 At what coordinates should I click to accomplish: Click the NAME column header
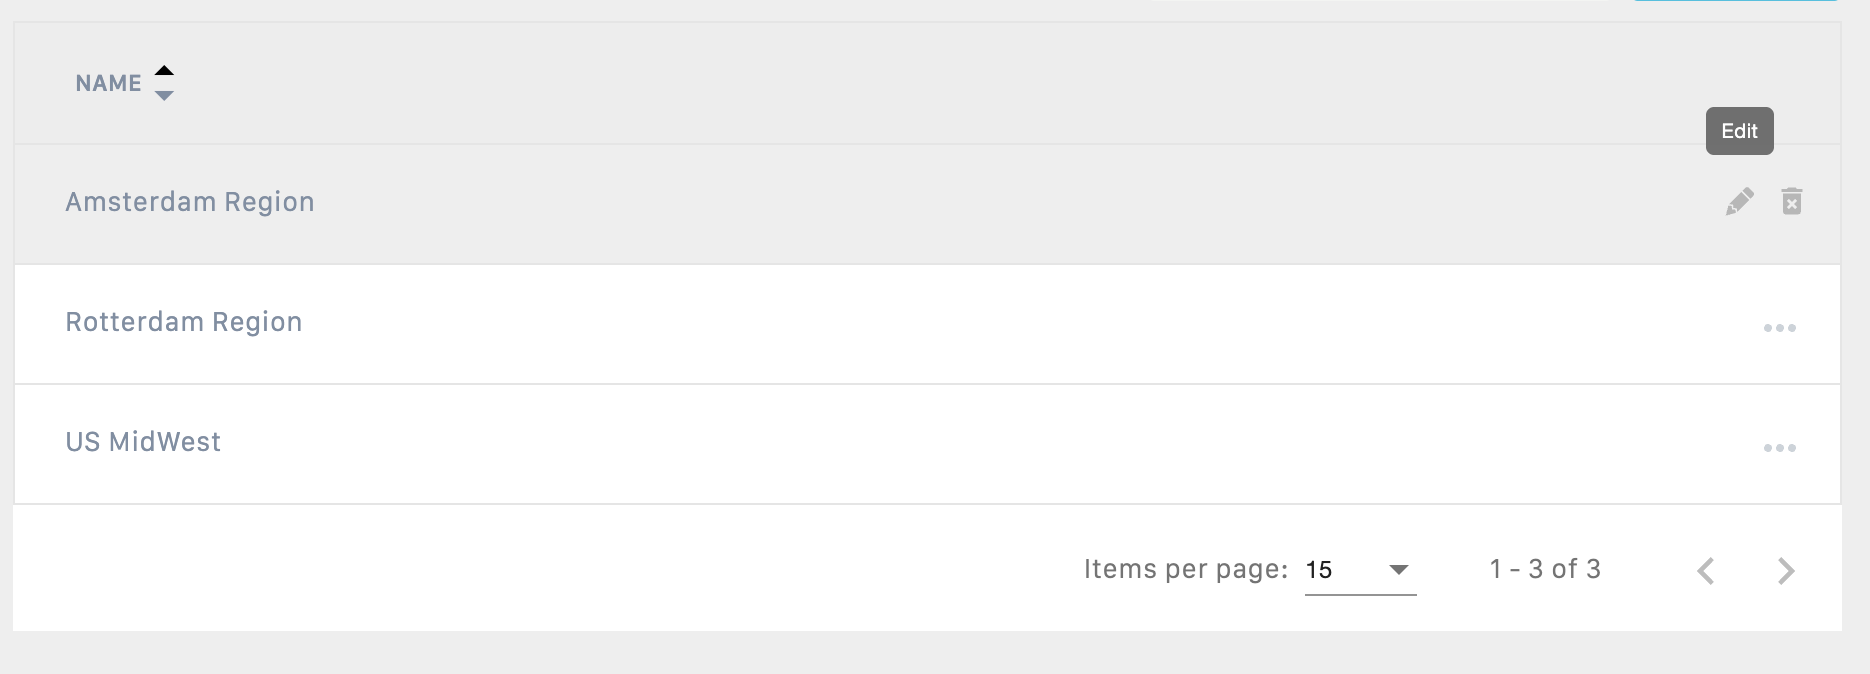108,83
